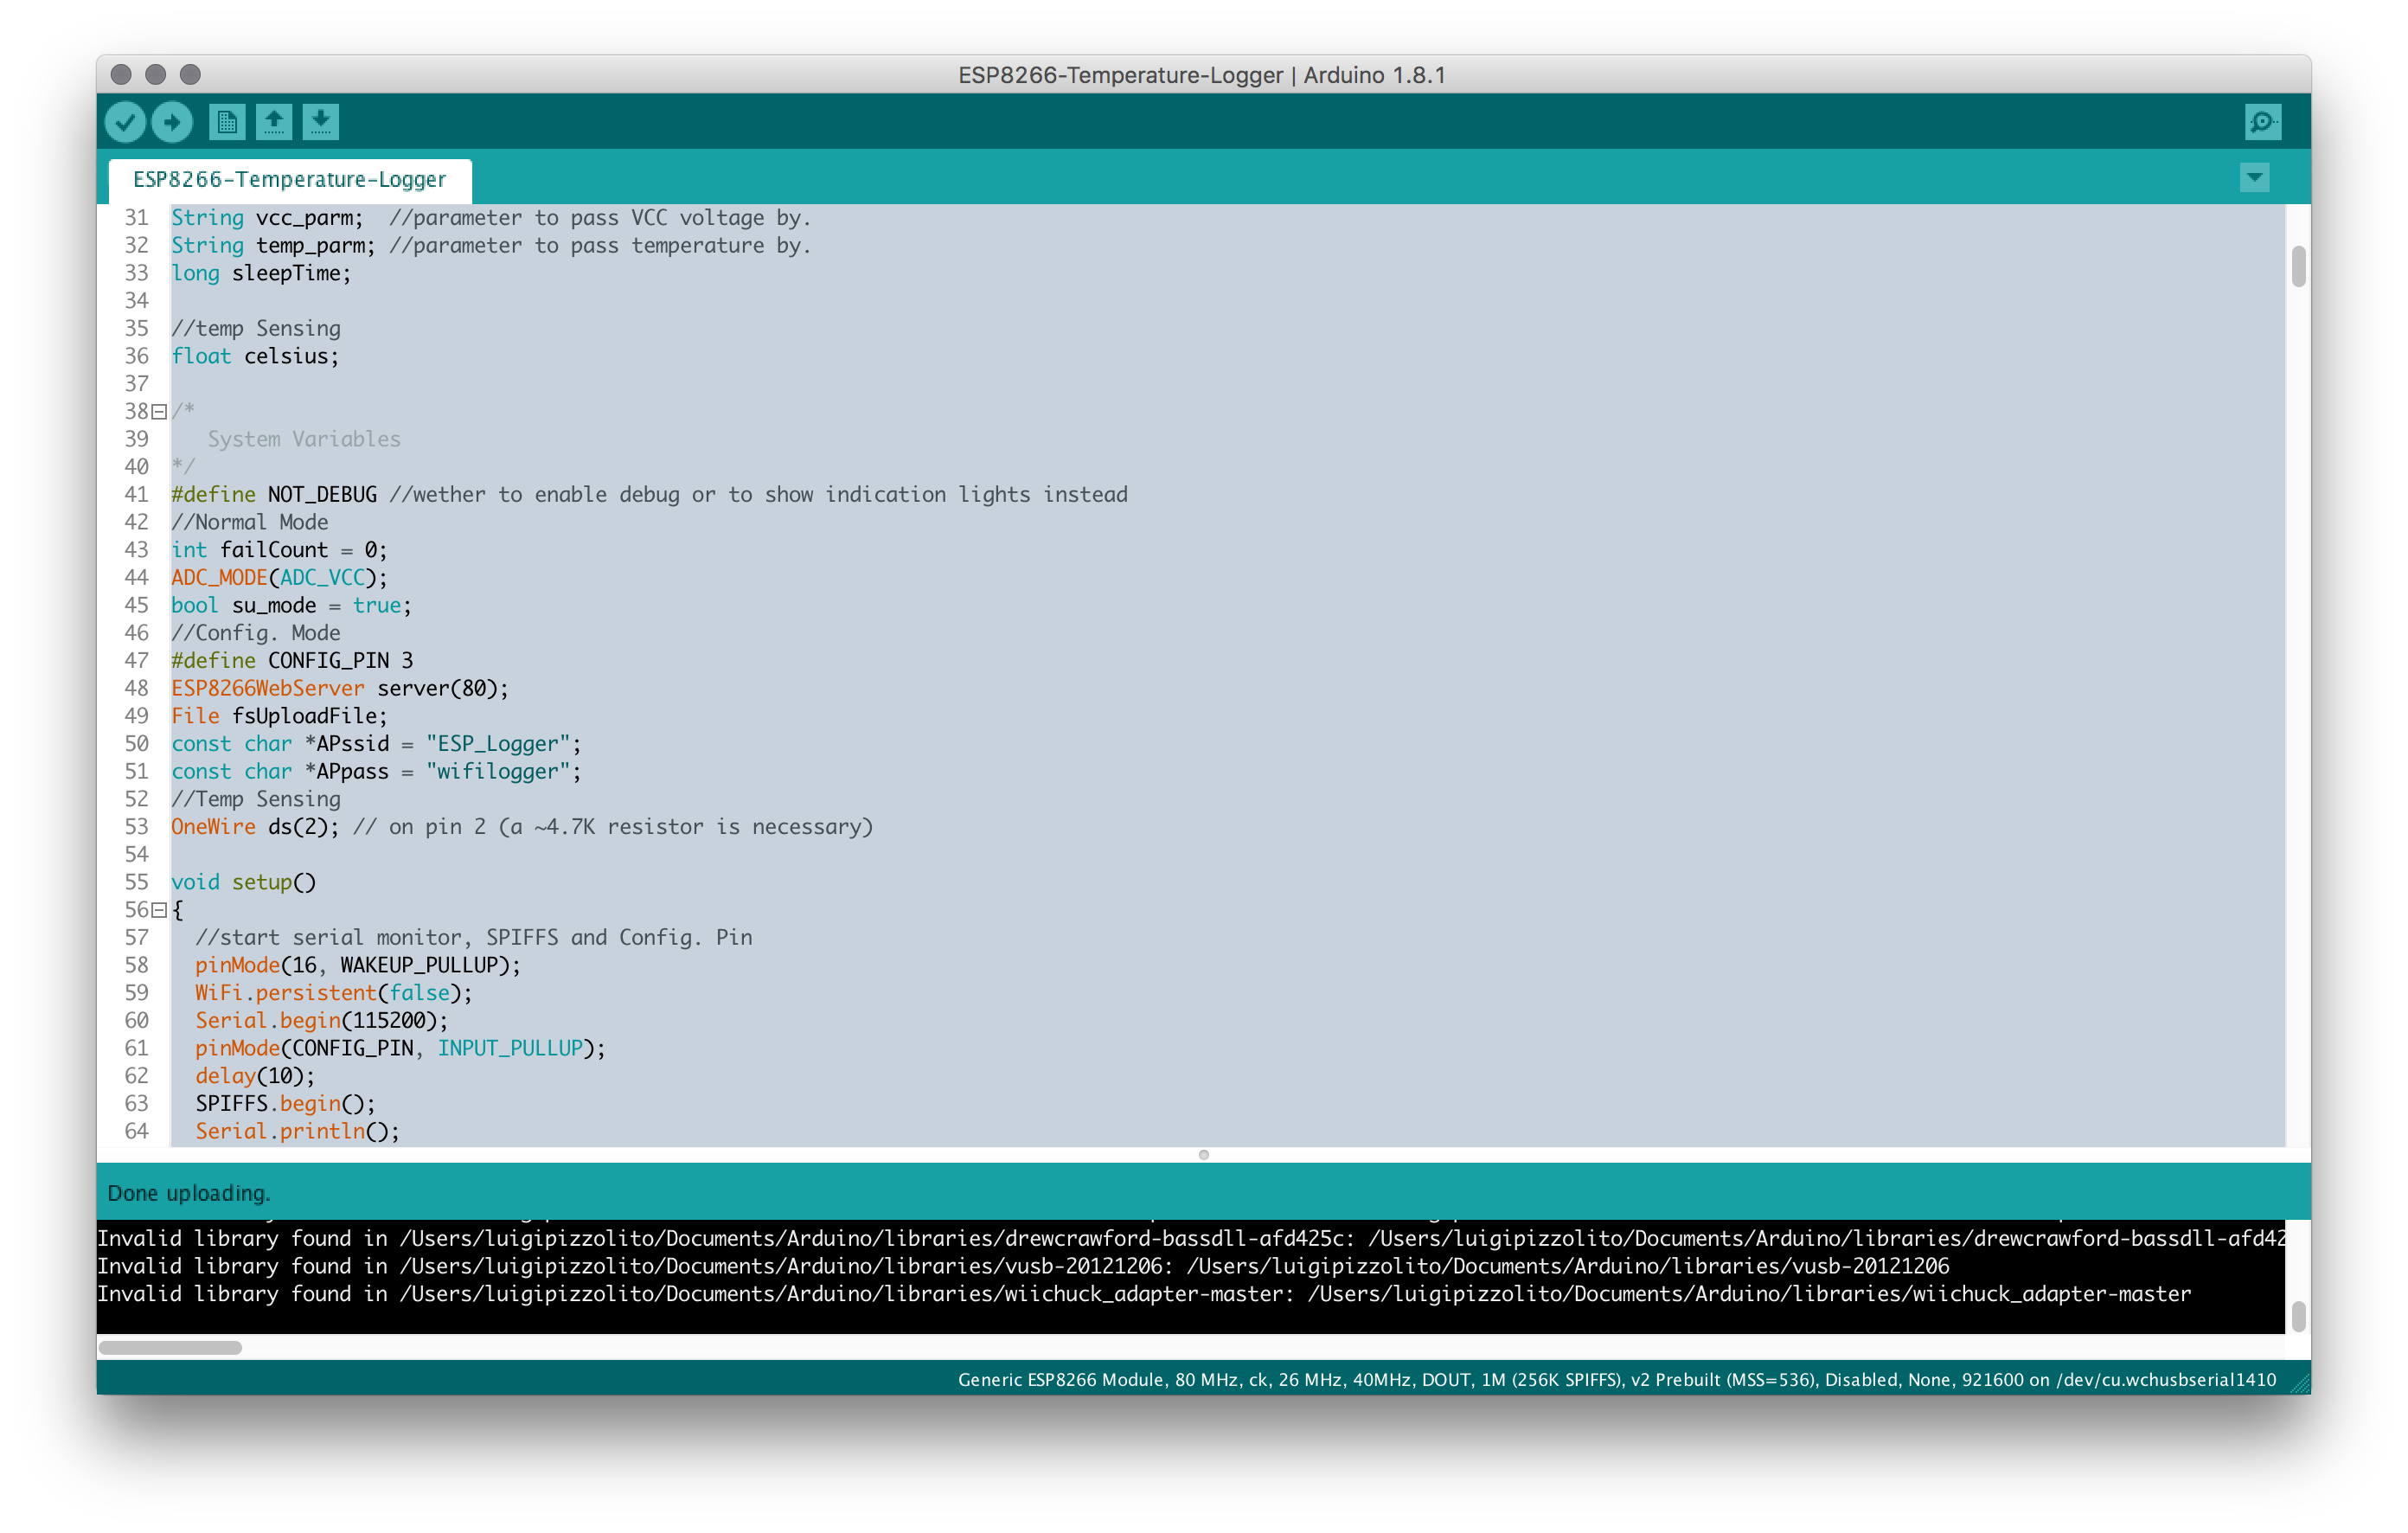Open the tab options dropdown arrow
Screen dimensions: 2408x1533
(x=2253, y=177)
